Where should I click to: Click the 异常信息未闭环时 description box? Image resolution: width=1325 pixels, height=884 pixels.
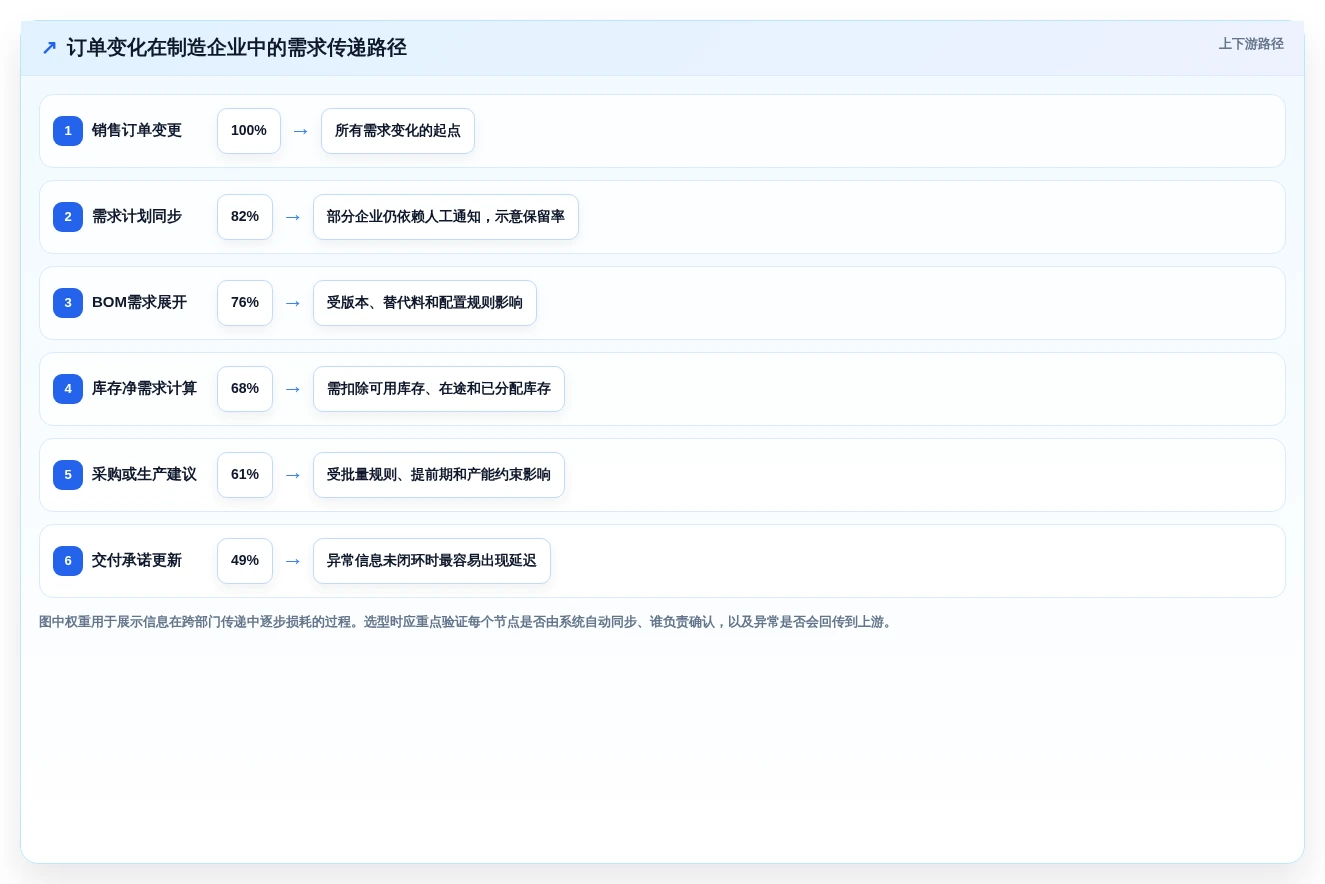pyautogui.click(x=432, y=561)
